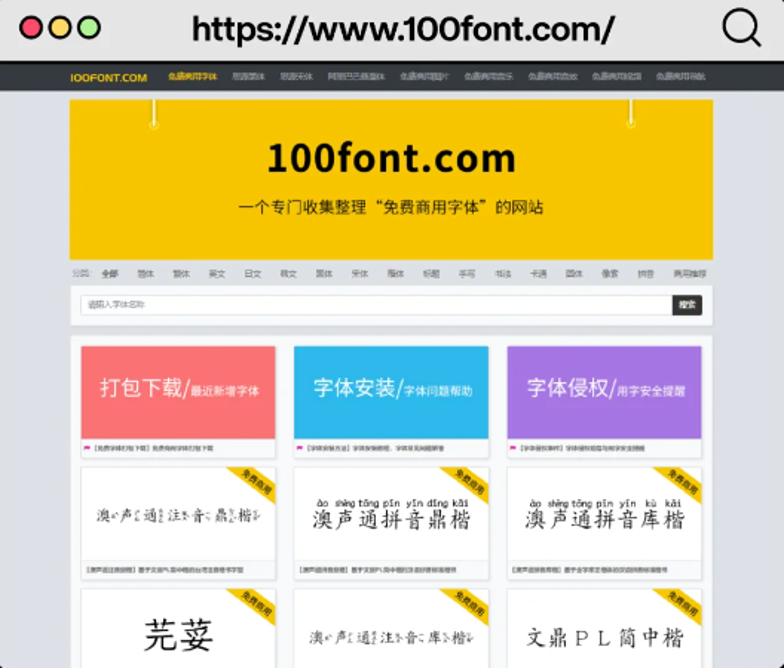Click the pink flag under 字体安装 card
784x668 pixels.
[x=300, y=448]
